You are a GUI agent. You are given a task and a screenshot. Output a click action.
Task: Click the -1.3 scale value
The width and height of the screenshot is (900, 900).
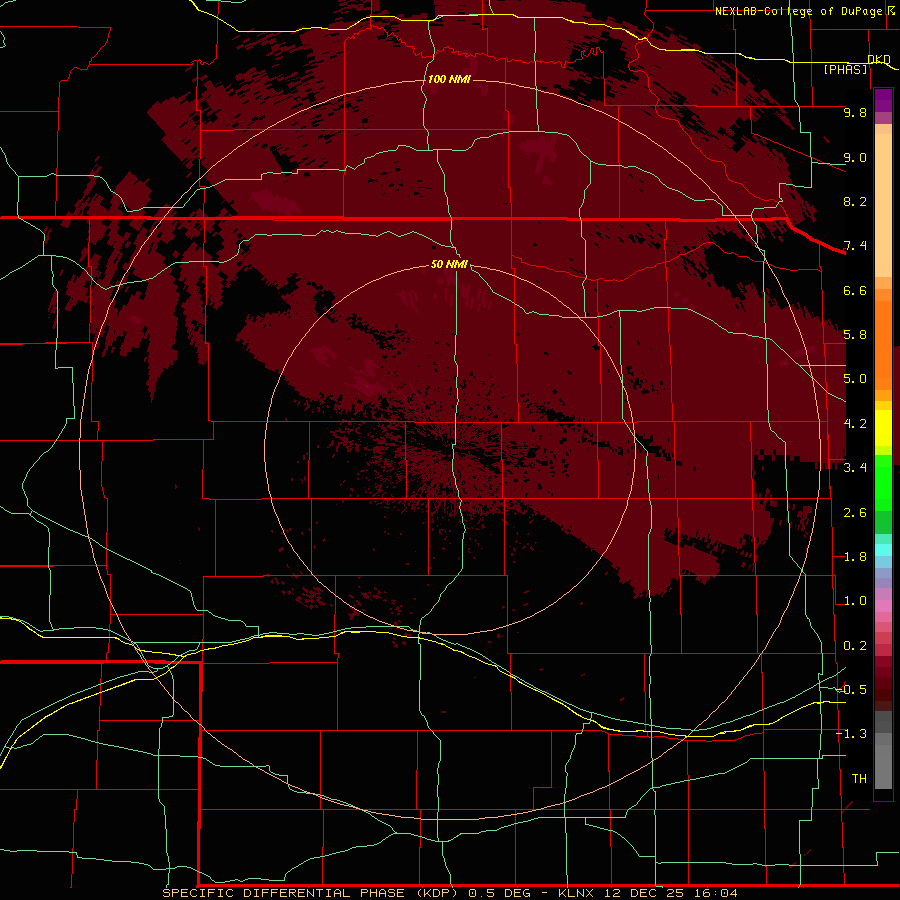(852, 734)
